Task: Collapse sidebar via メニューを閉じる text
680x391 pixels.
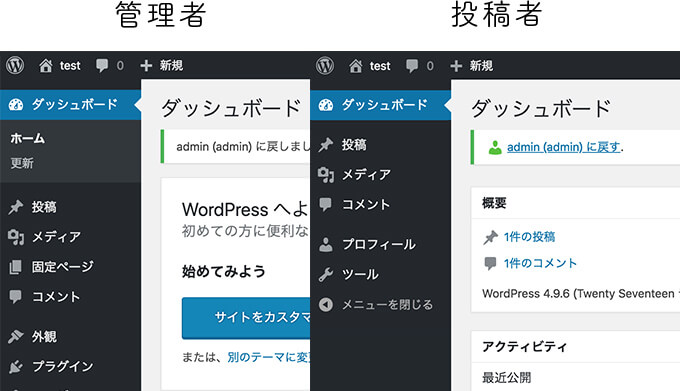Action: click(x=387, y=305)
